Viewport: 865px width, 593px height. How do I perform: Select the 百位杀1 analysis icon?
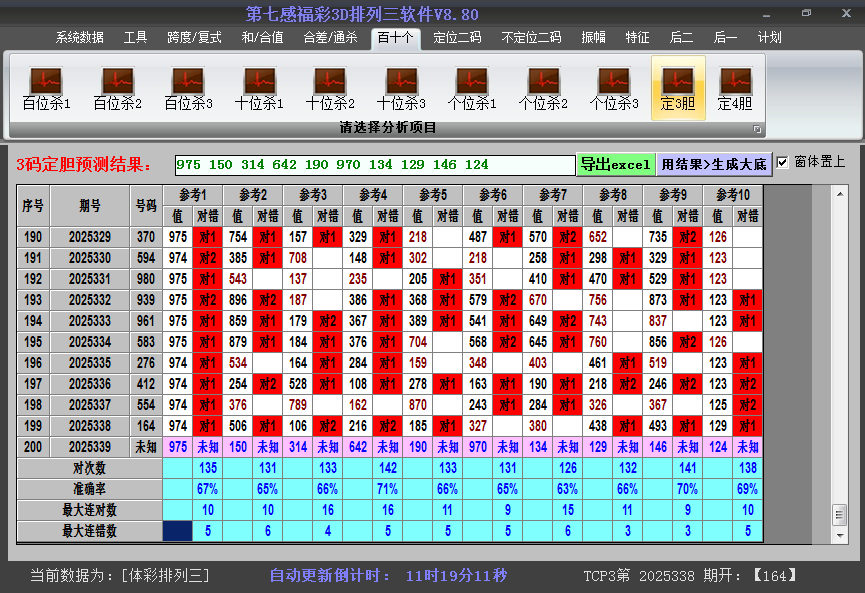coord(44,85)
